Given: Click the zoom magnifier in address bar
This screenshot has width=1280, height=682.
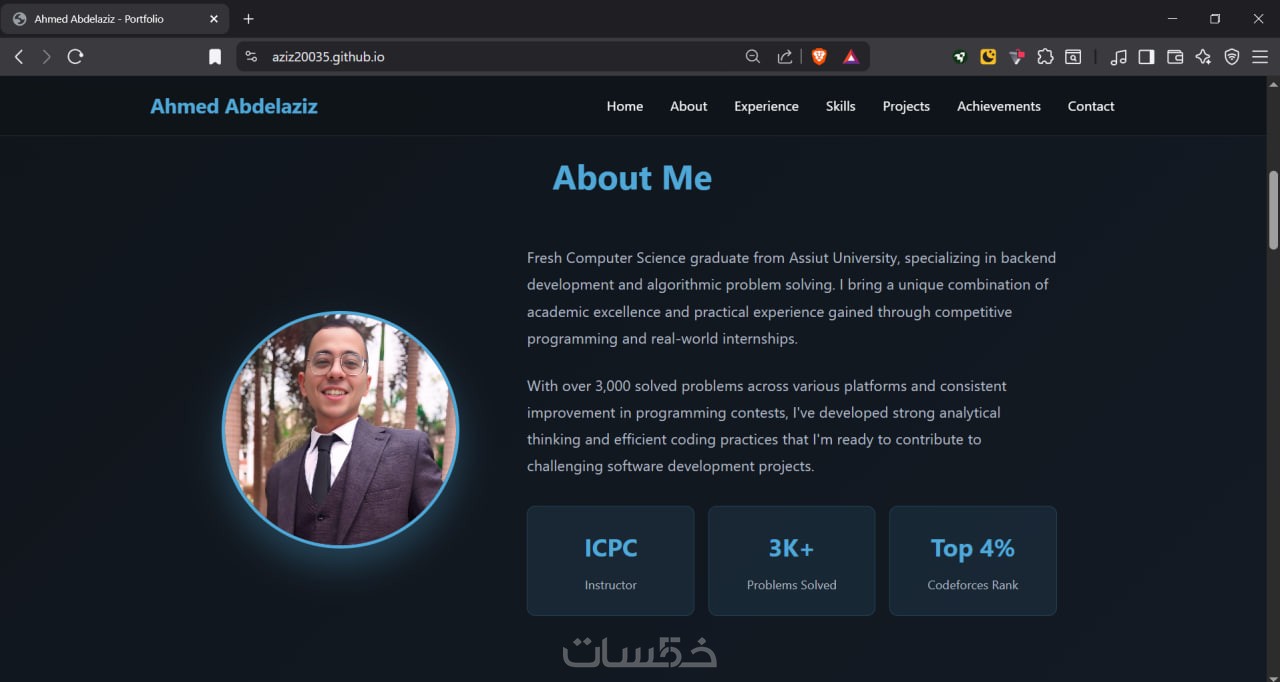Looking at the screenshot, I should click(753, 57).
